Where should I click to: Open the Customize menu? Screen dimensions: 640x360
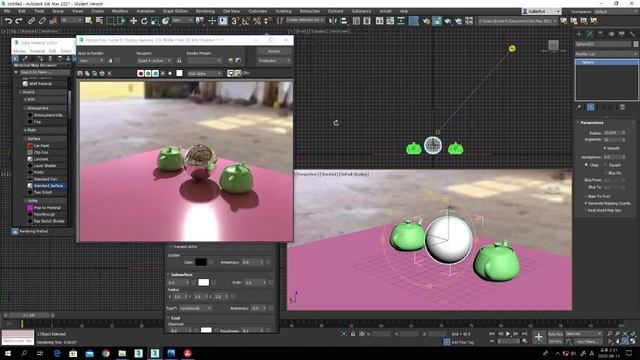[x=258, y=11]
